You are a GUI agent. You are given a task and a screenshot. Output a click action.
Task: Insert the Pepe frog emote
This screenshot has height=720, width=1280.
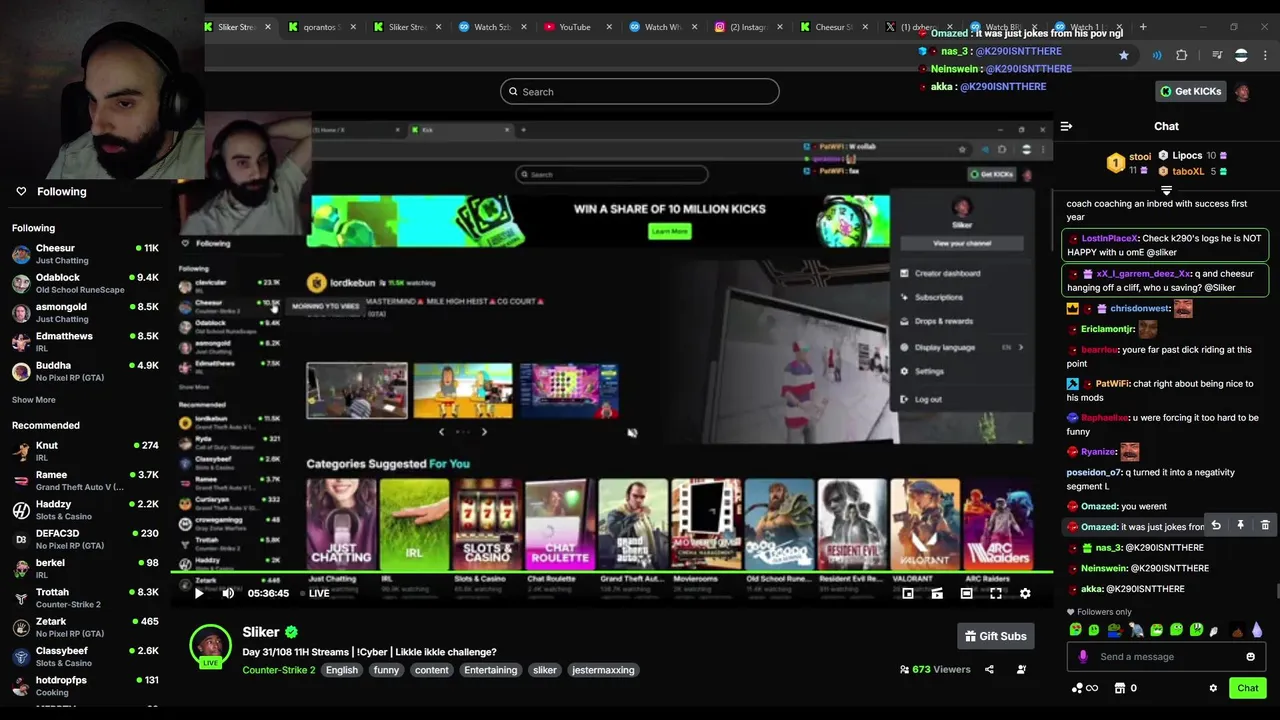1115,630
